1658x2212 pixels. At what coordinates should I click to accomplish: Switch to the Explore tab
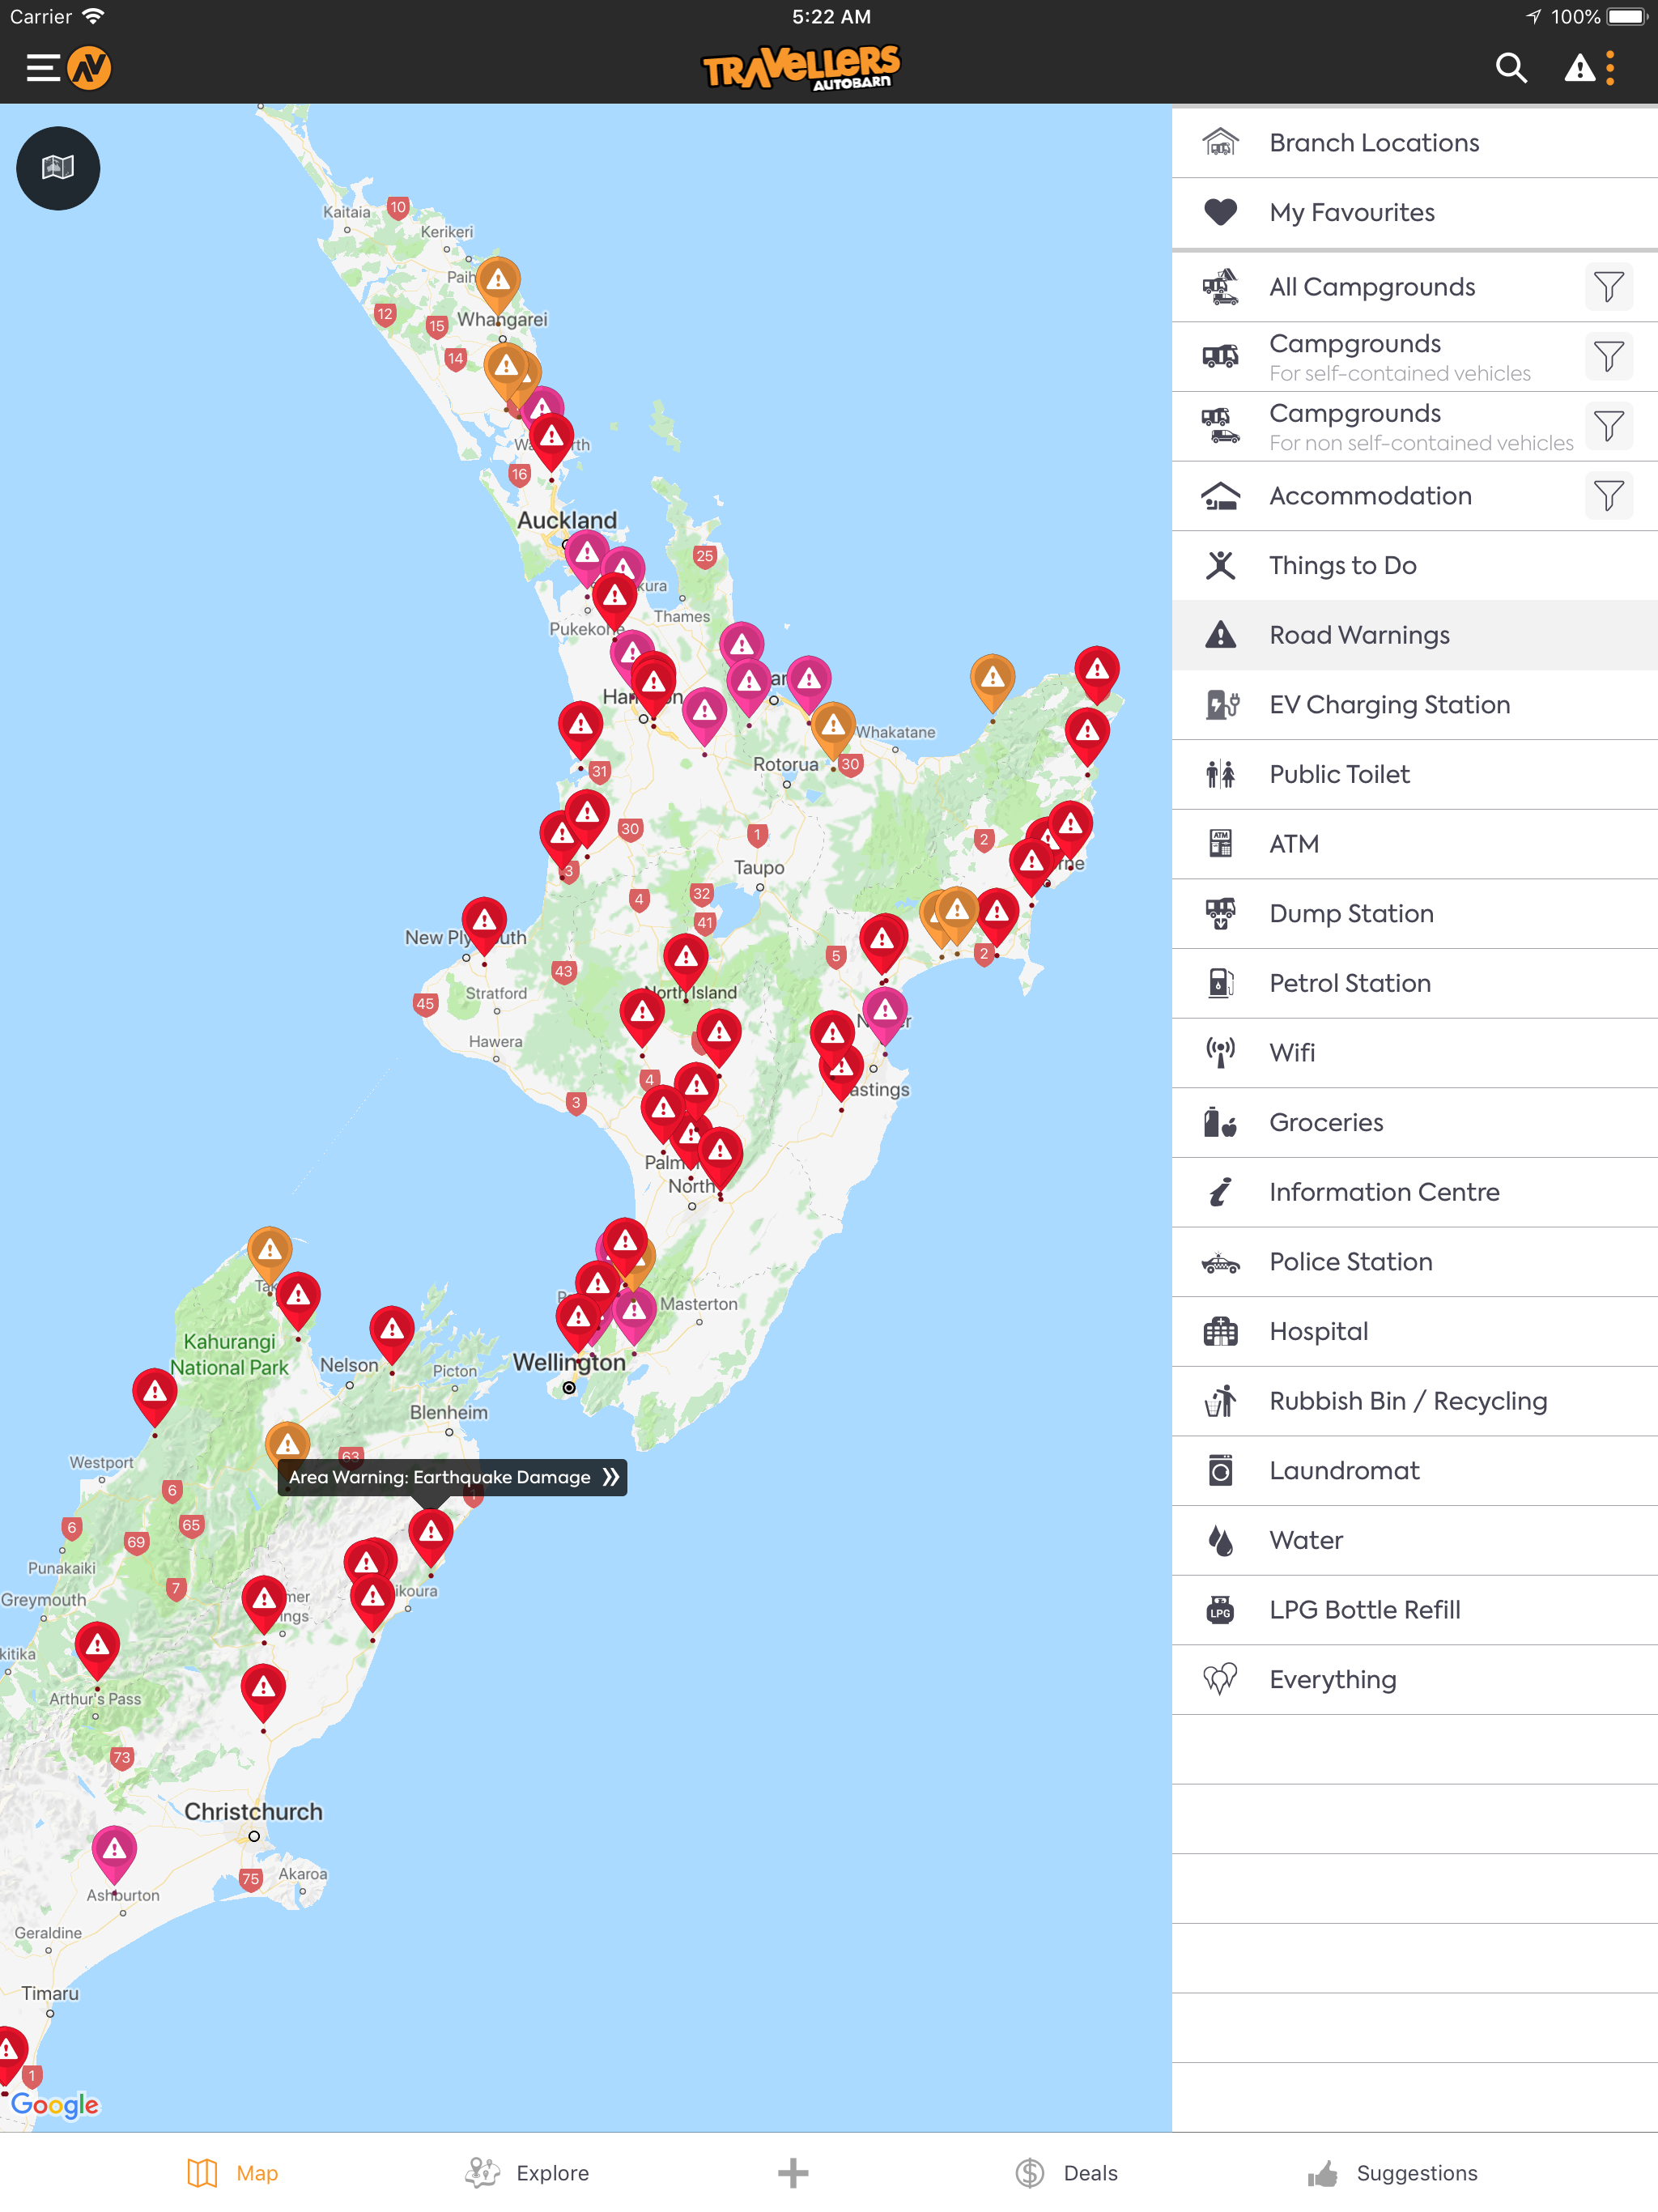click(528, 2172)
